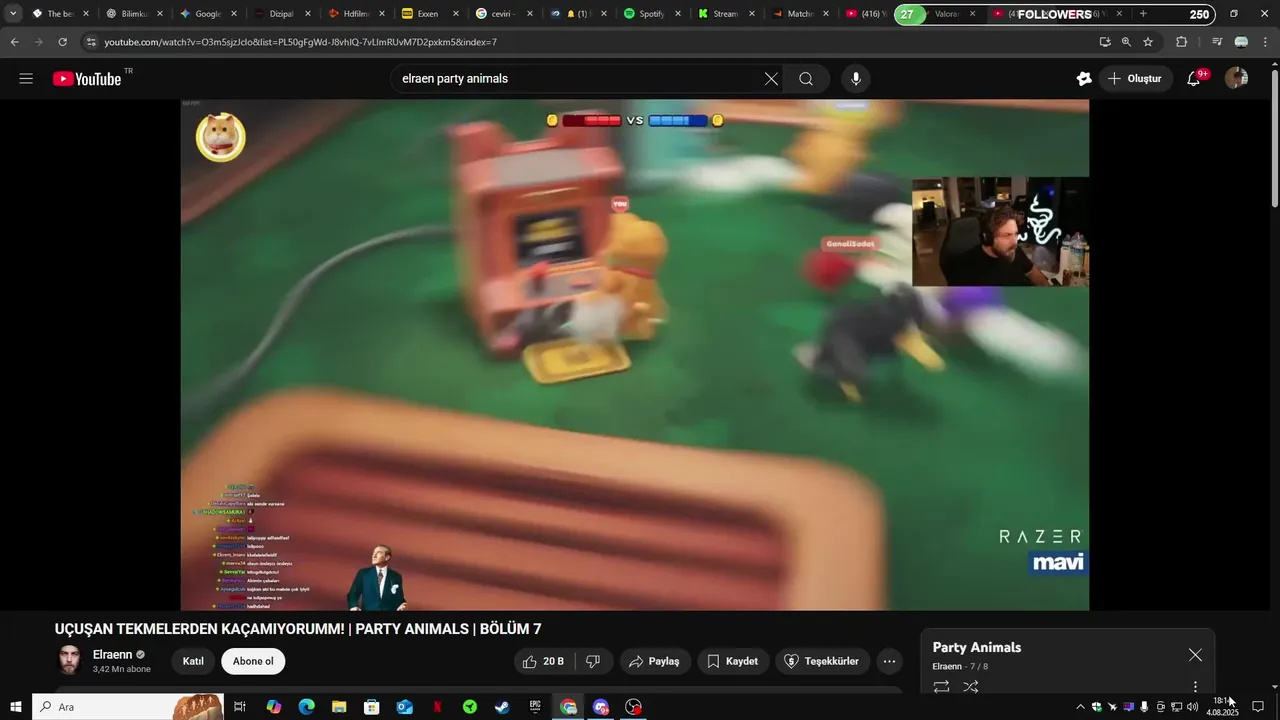Open the extensions puzzle icon
The image size is (1280, 720).
1181,42
